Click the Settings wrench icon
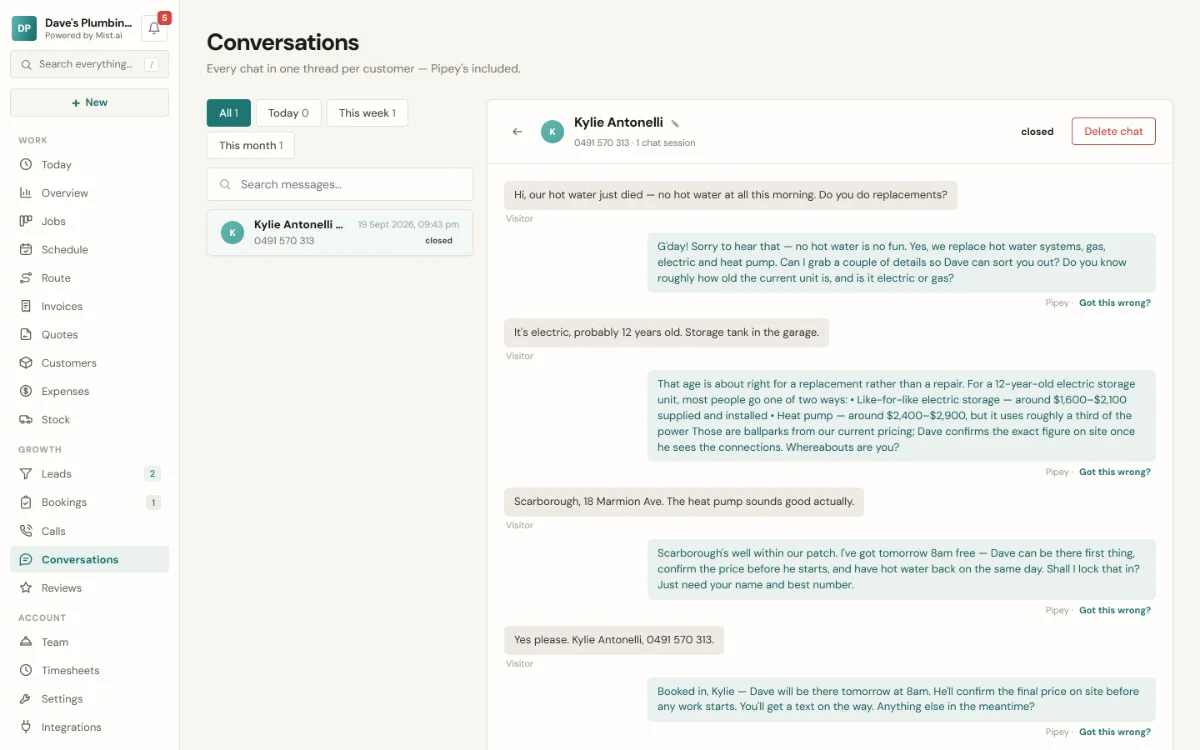The image size is (1200, 750). pos(26,699)
